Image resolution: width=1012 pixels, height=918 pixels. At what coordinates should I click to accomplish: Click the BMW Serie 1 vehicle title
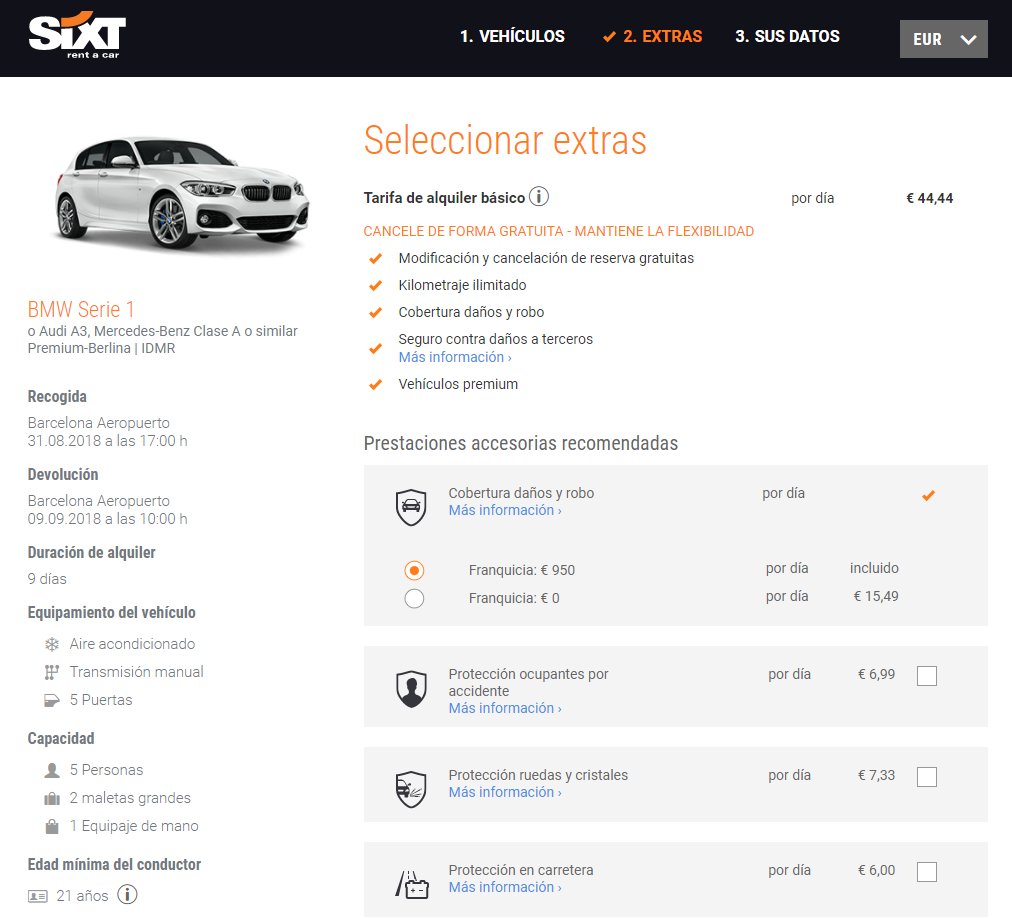pyautogui.click(x=81, y=309)
